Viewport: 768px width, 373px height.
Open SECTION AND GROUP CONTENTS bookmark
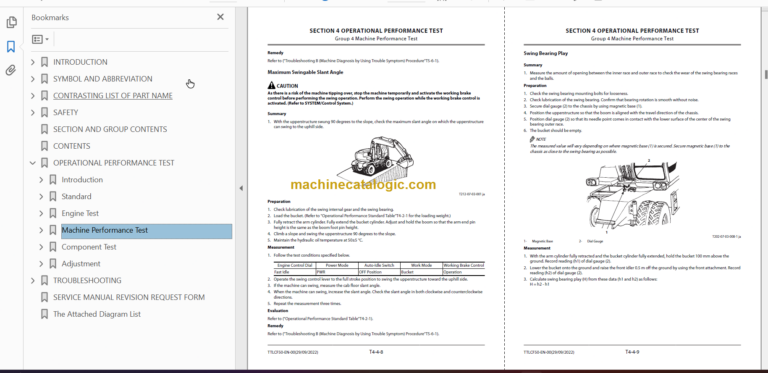[110, 129]
